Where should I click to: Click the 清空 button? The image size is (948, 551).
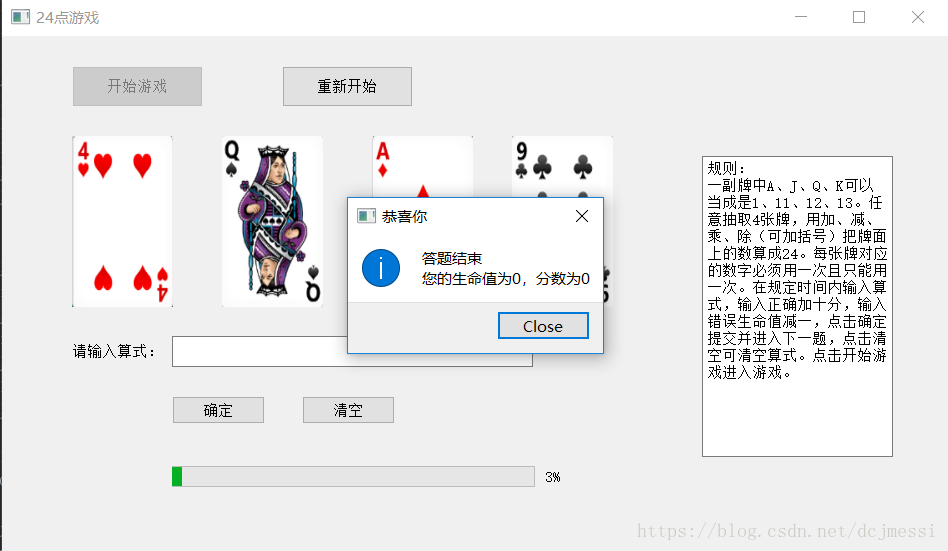pos(348,410)
